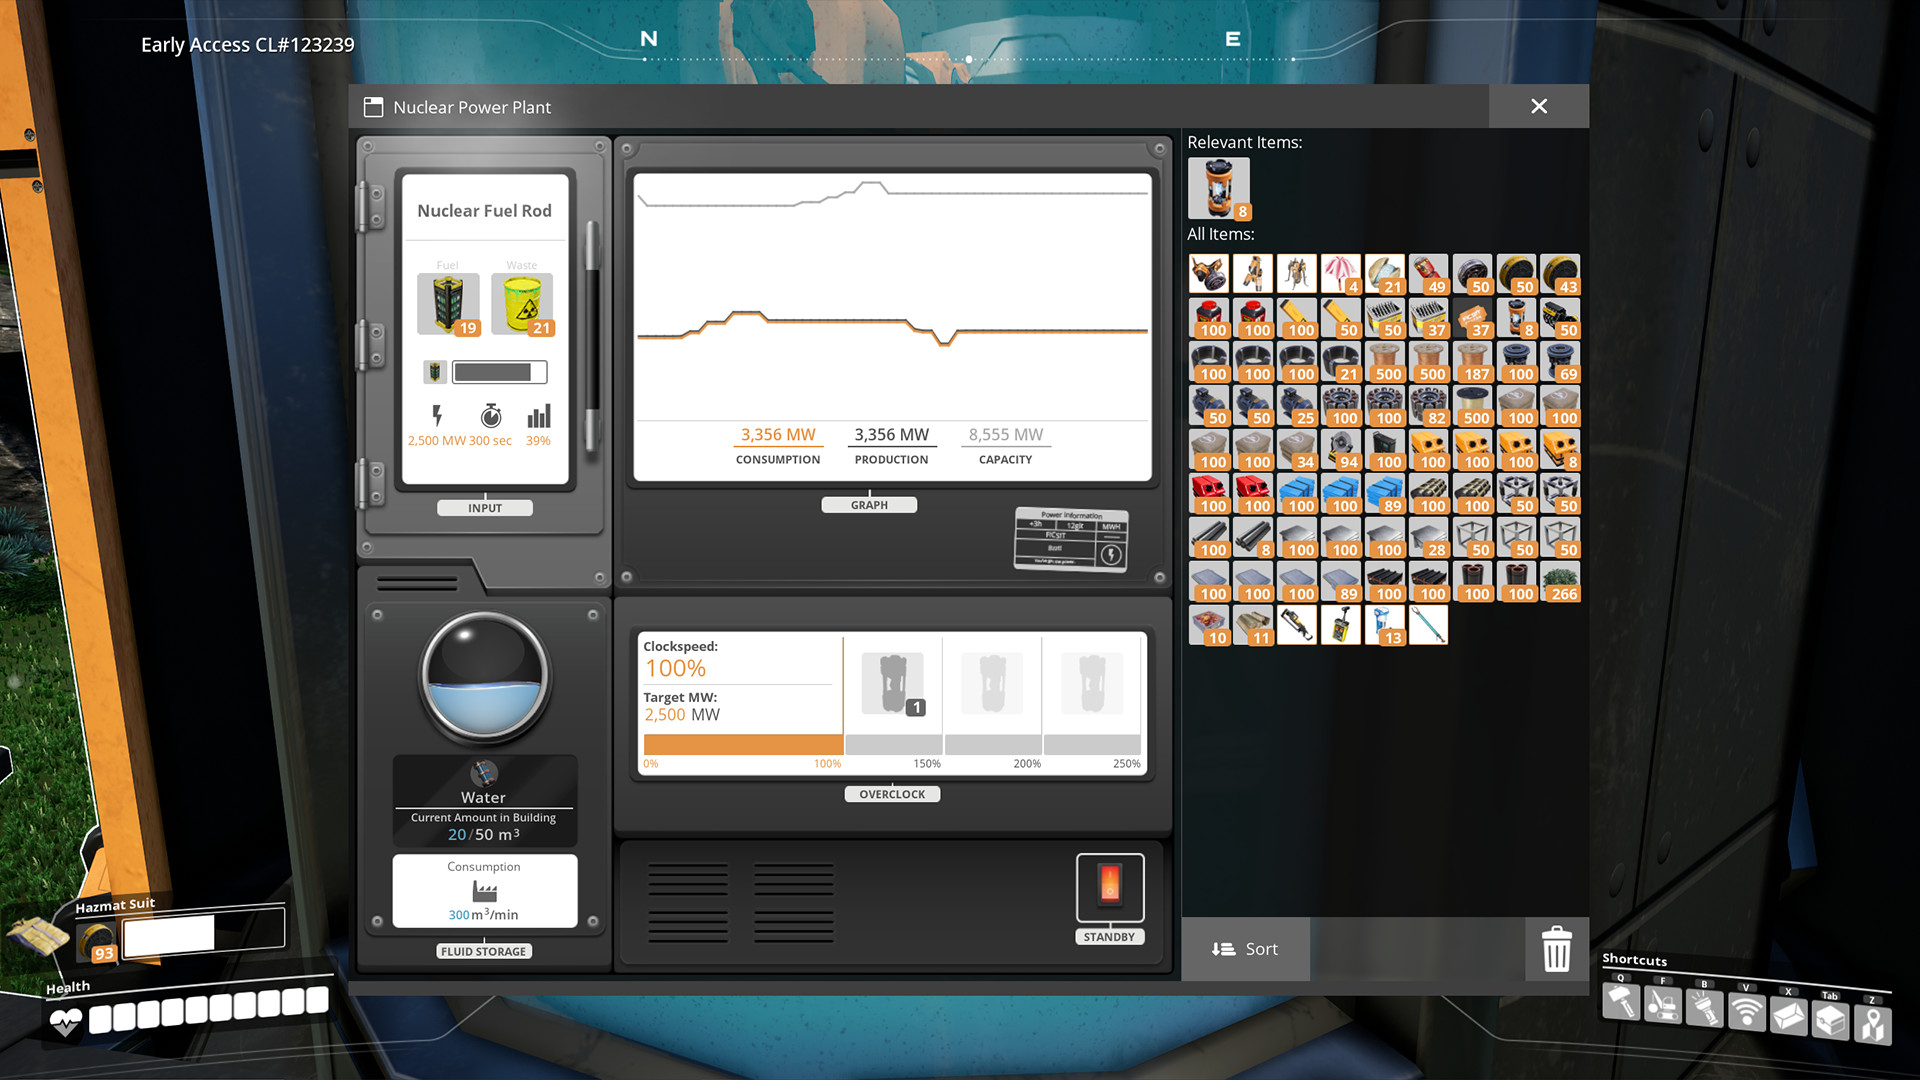Screen dimensions: 1920x1080
Task: Click the hazmat suit relevant item icon
Action: pyautogui.click(x=1217, y=187)
